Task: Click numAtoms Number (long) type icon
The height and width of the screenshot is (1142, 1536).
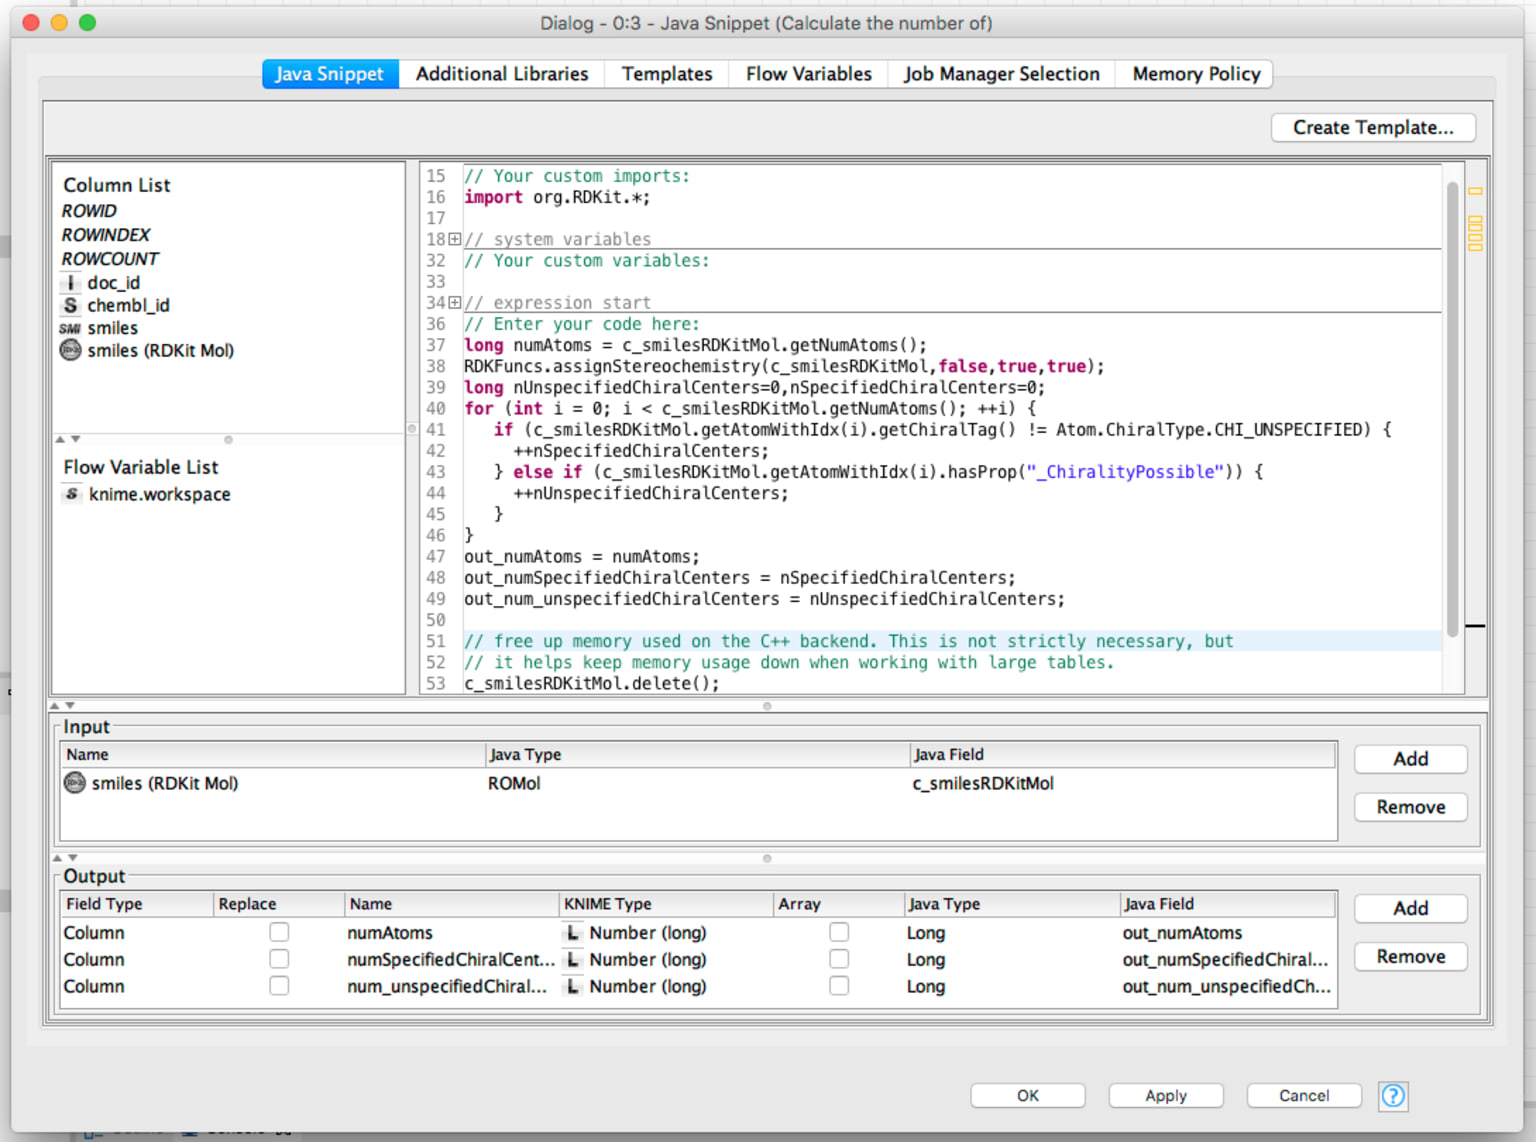Action: tap(572, 933)
